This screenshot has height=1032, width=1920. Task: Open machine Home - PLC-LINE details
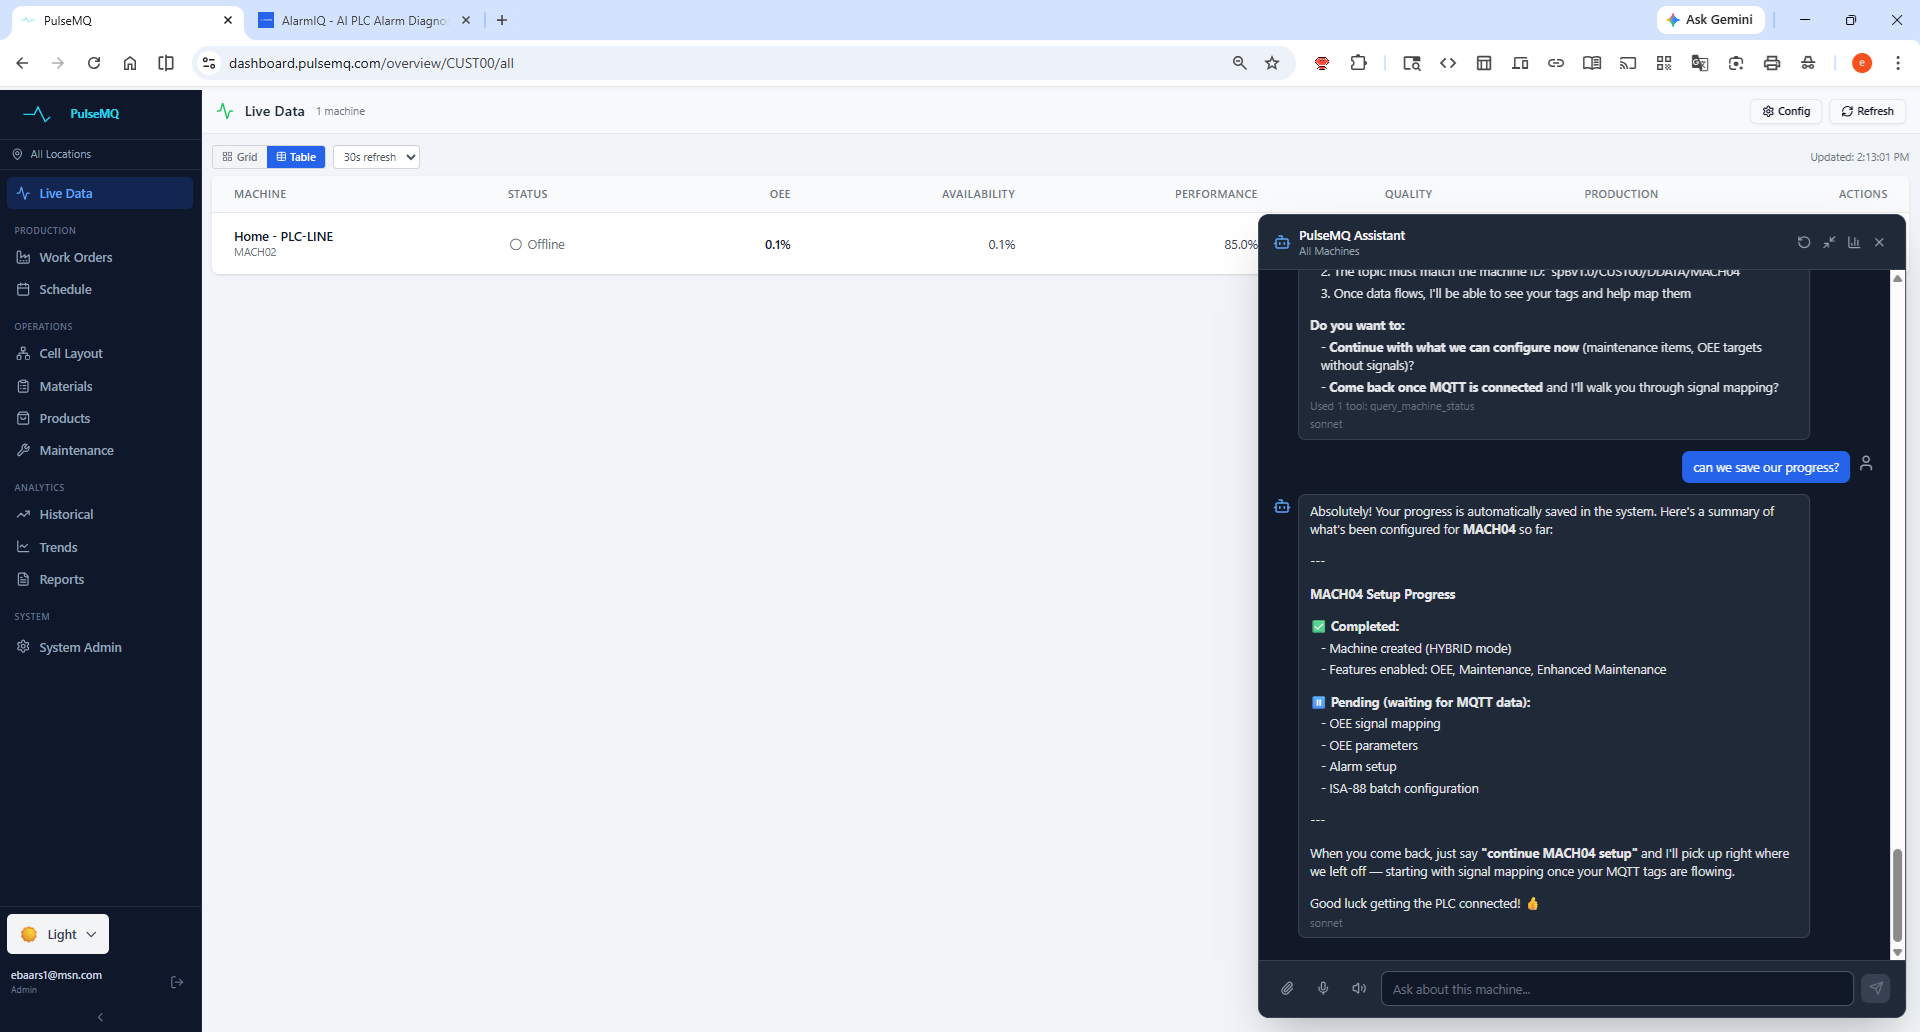click(283, 236)
